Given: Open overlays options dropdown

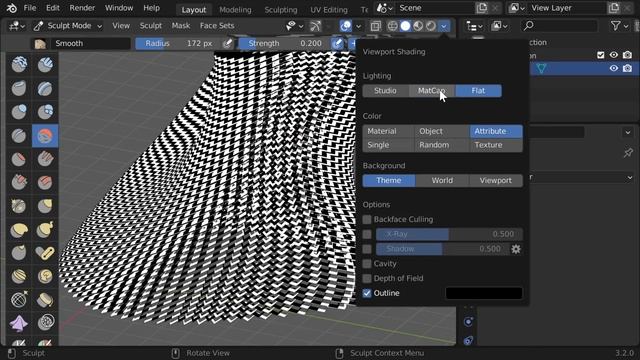Looking at the screenshot, I should (358, 26).
